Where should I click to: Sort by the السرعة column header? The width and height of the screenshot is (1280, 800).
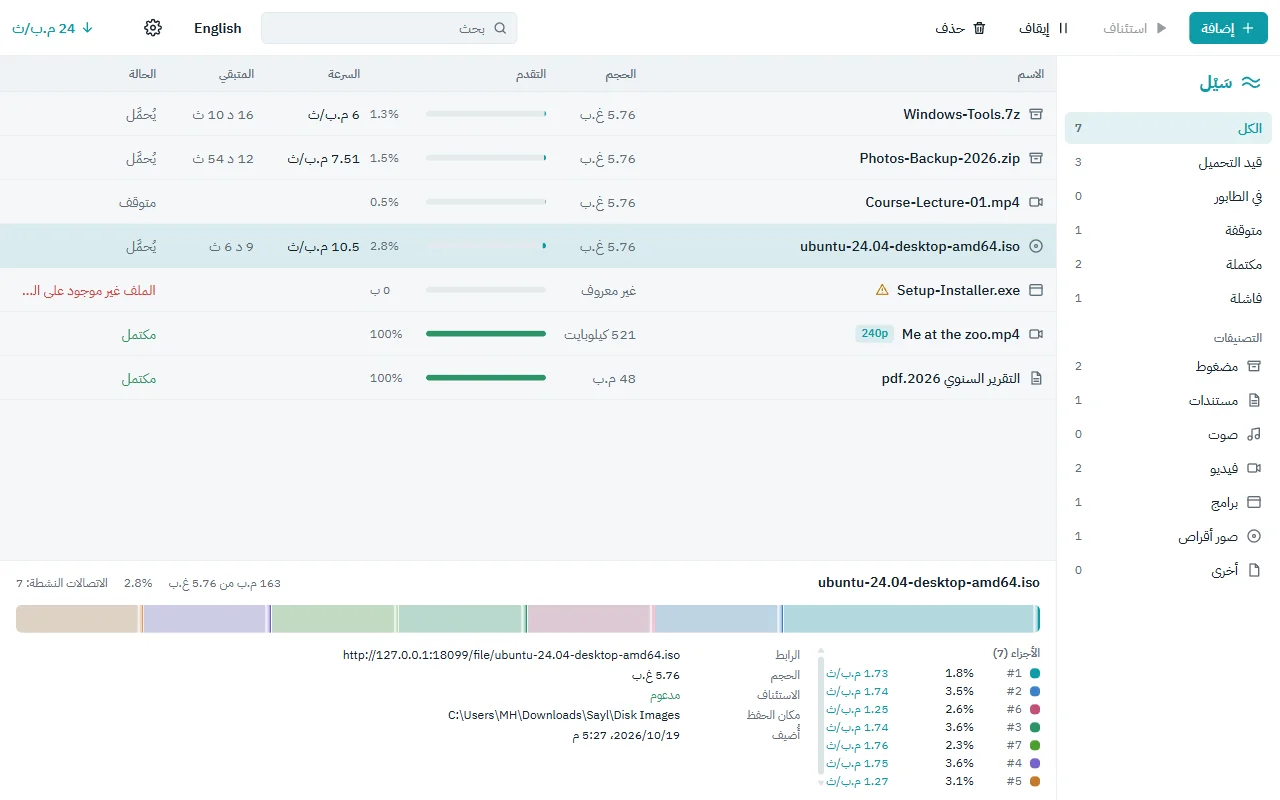pos(344,74)
